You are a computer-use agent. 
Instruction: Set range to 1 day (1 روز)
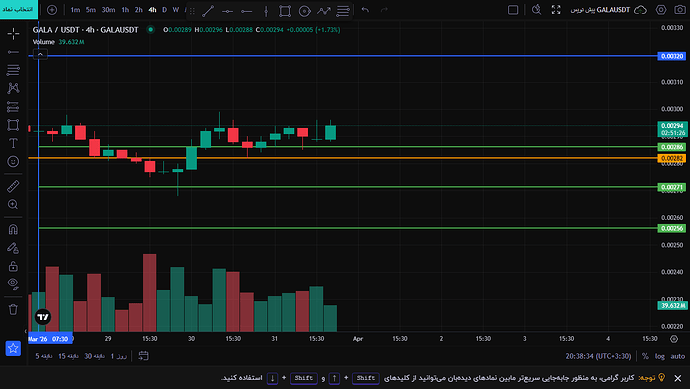[x=119, y=356]
